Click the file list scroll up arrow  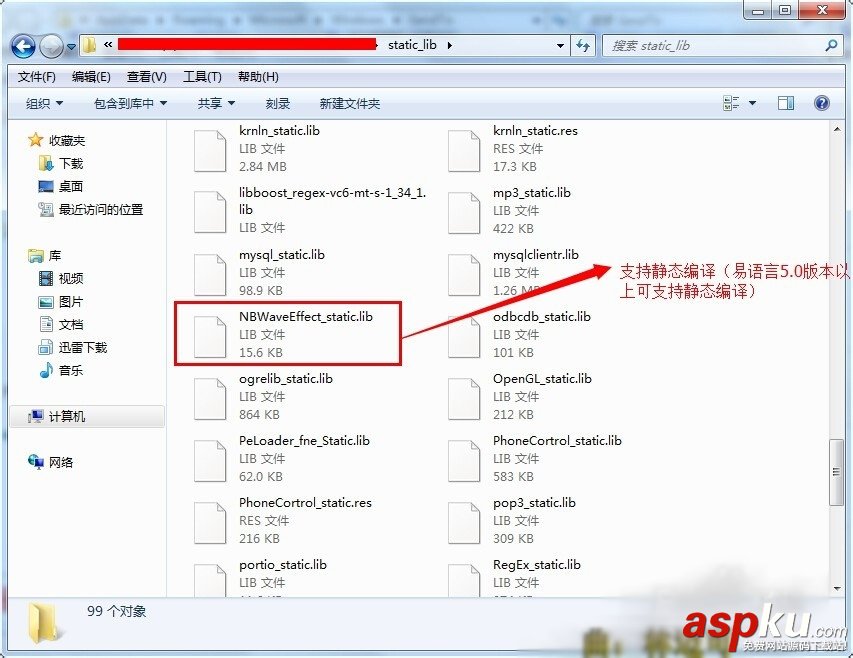(x=836, y=129)
